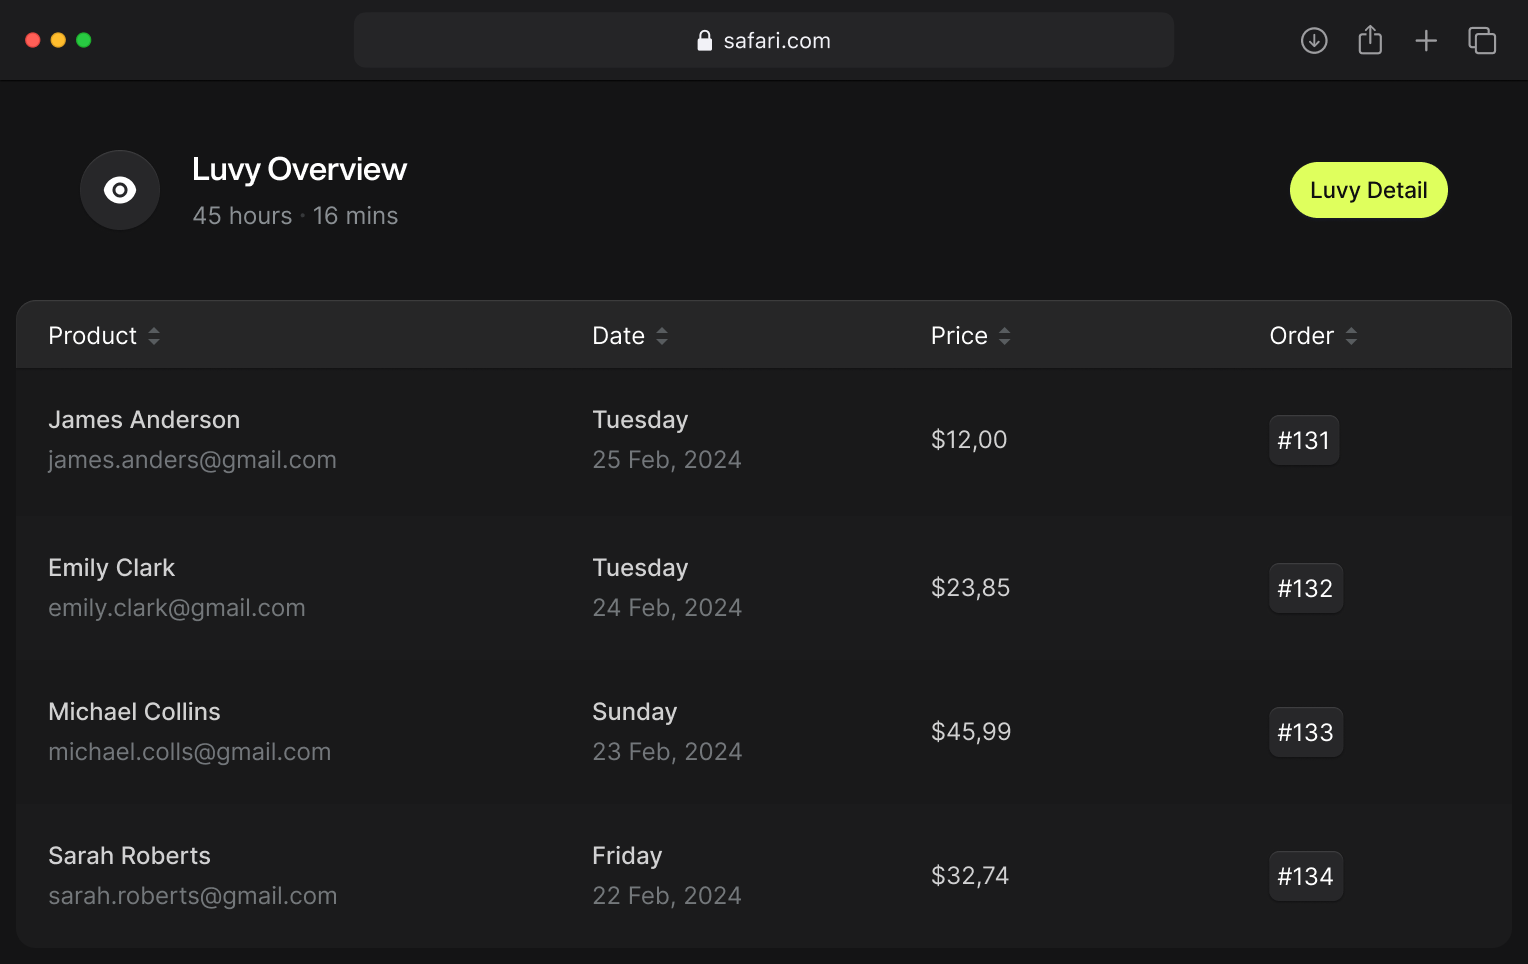The image size is (1528, 964).
Task: Open the #134 order tag
Action: click(1305, 876)
